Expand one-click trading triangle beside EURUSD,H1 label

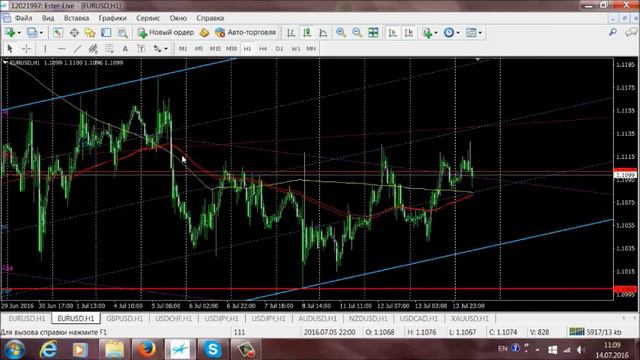pyautogui.click(x=5, y=62)
